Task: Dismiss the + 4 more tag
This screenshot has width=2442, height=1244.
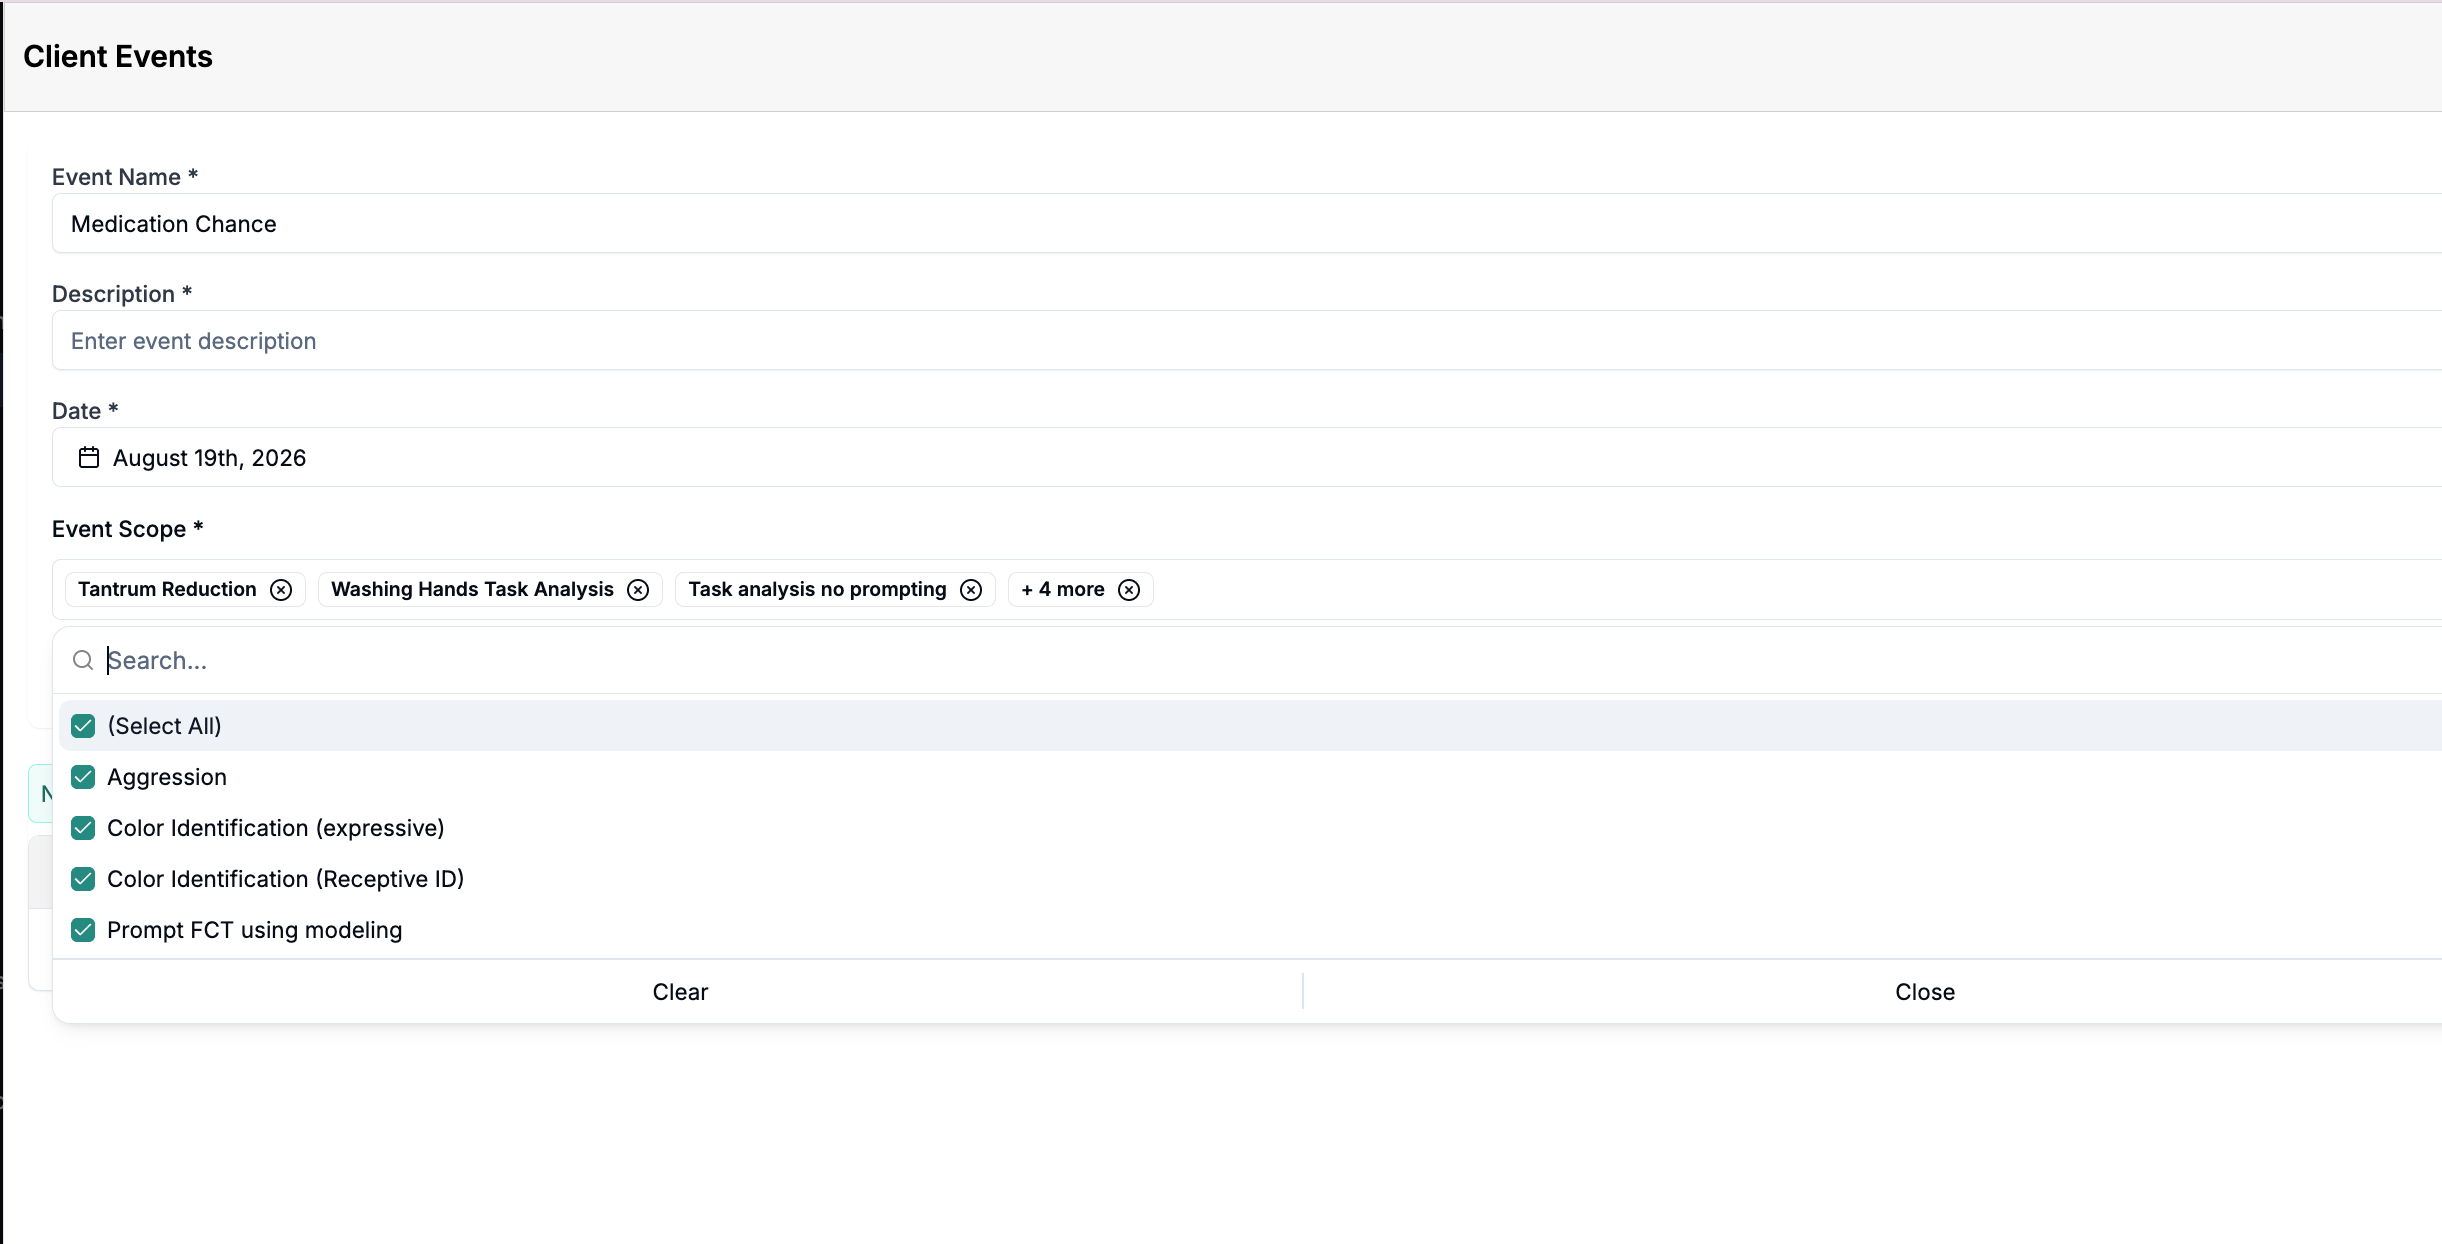Action: click(x=1129, y=590)
